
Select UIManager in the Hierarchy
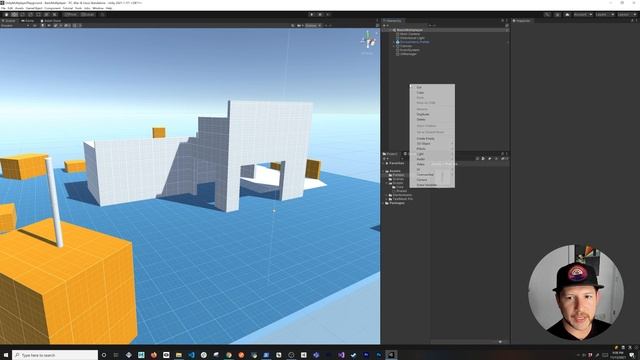[x=408, y=54]
